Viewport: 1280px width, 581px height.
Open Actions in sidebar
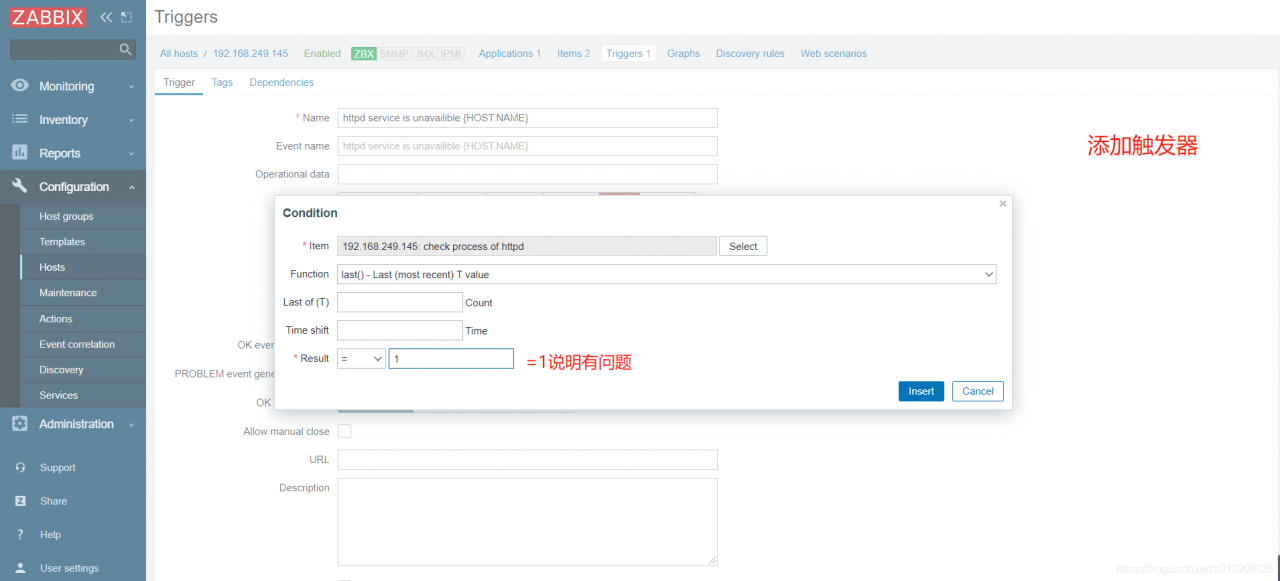(x=56, y=319)
